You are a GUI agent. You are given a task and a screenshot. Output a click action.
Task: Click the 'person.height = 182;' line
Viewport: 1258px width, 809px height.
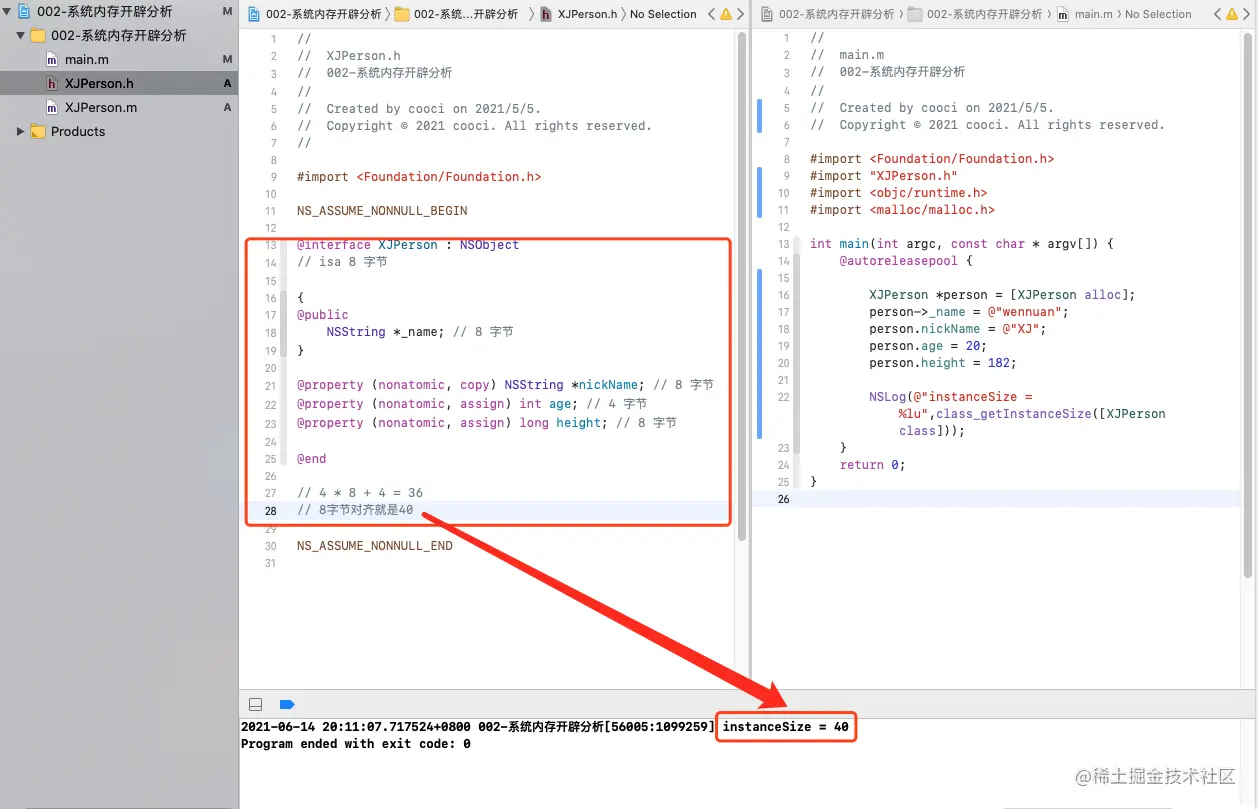(943, 363)
